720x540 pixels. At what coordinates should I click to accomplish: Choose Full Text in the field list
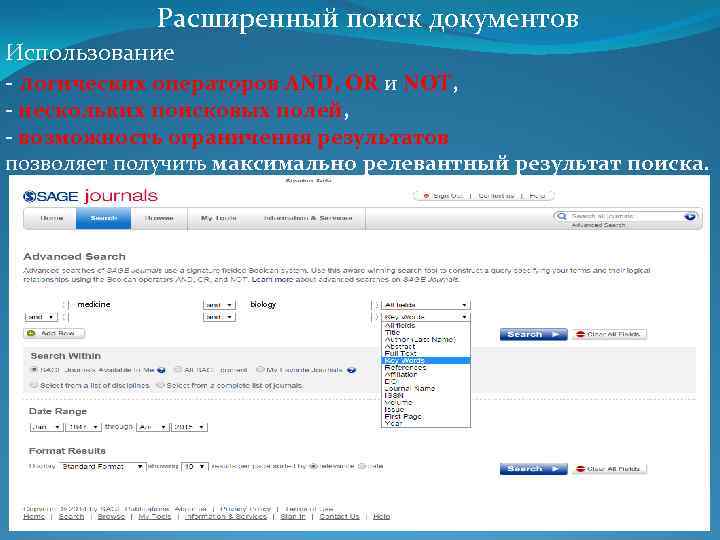pos(426,354)
